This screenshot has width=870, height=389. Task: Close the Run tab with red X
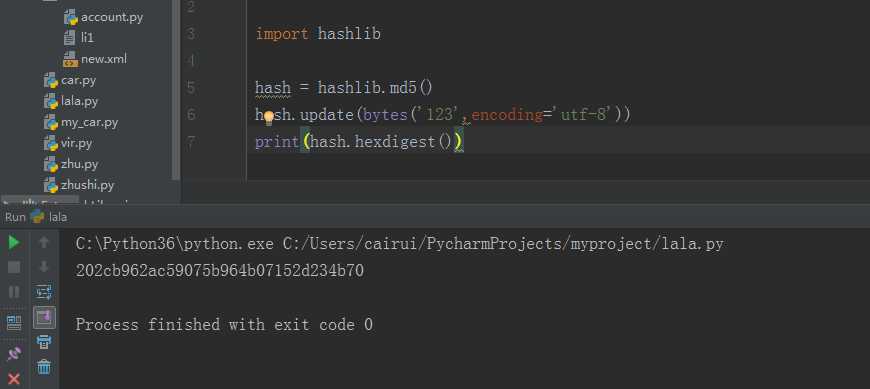14,379
